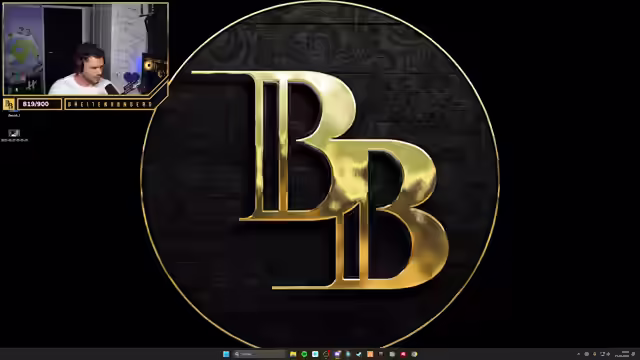The width and height of the screenshot is (640, 360).
Task: Open the taskbar app with red notification badge
Action: 326,354
